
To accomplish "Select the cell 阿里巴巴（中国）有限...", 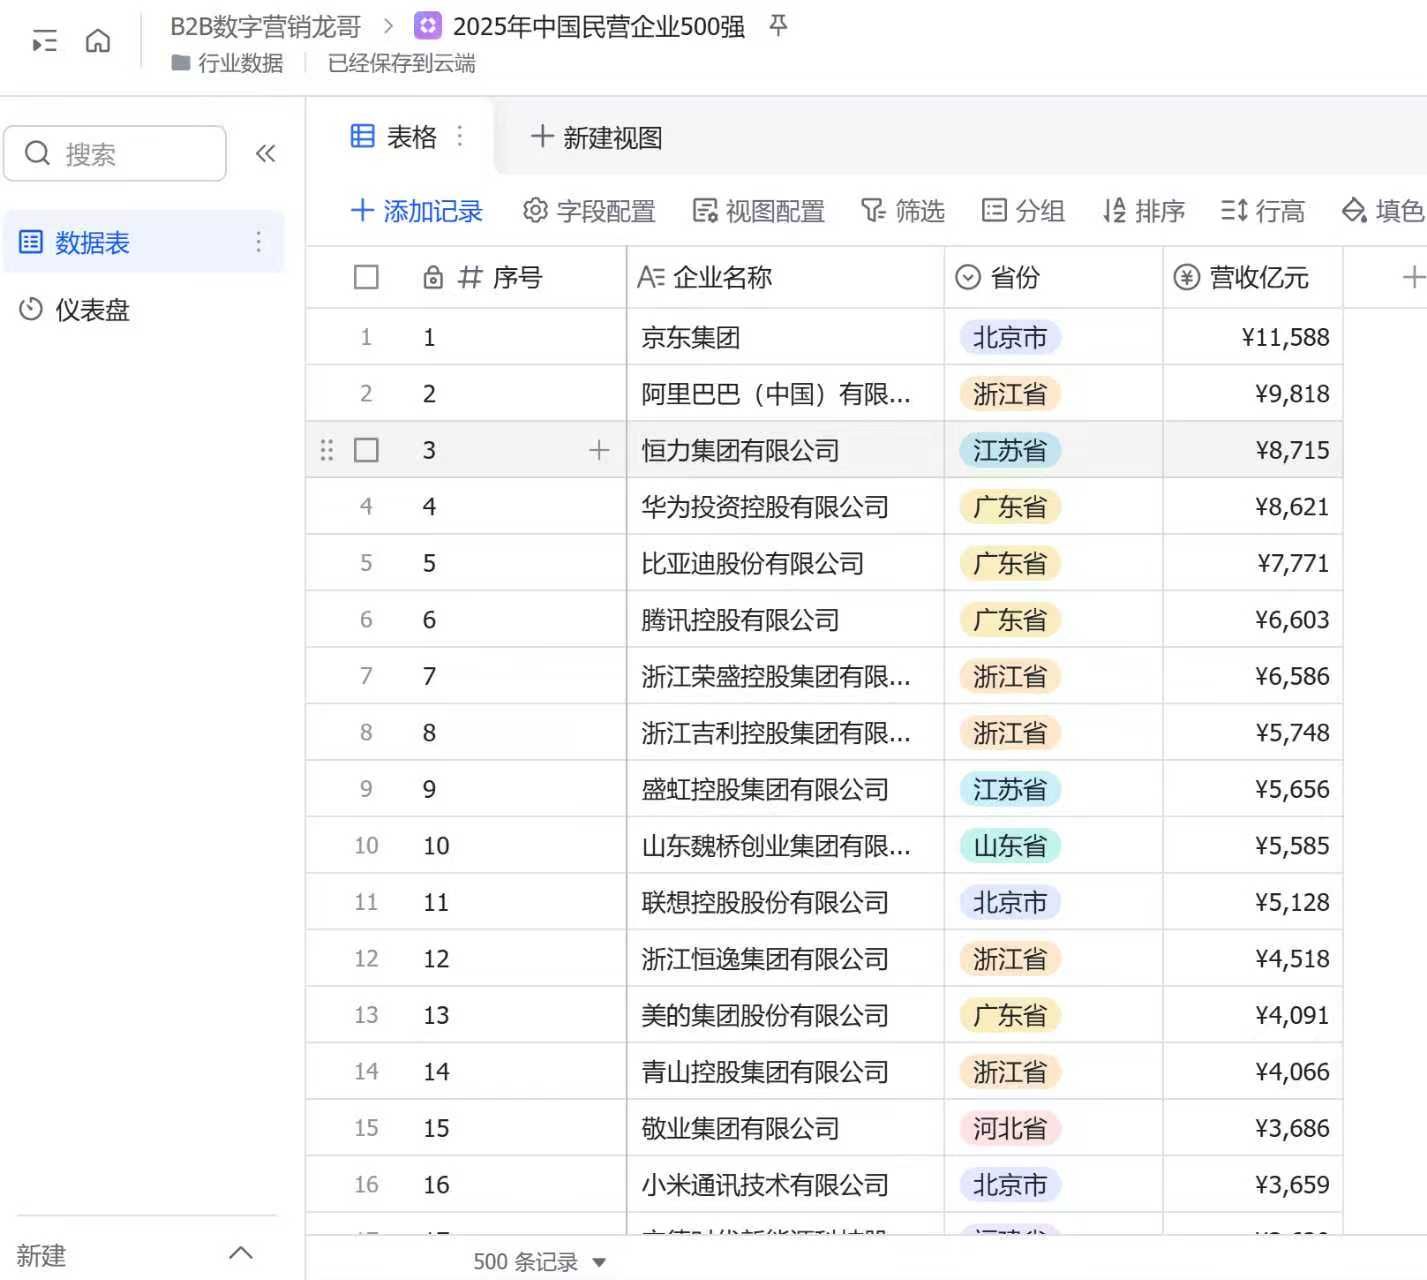I will [785, 393].
